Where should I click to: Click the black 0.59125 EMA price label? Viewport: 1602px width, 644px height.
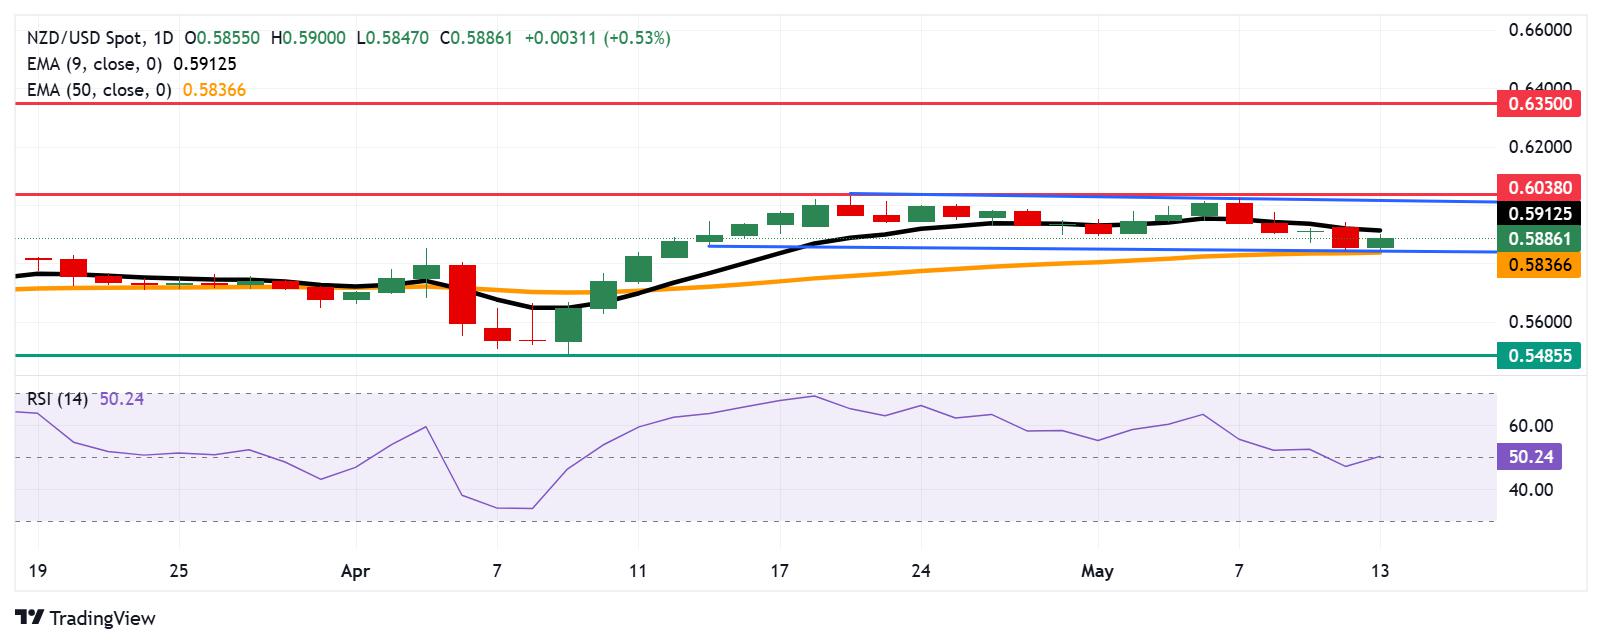(1539, 213)
